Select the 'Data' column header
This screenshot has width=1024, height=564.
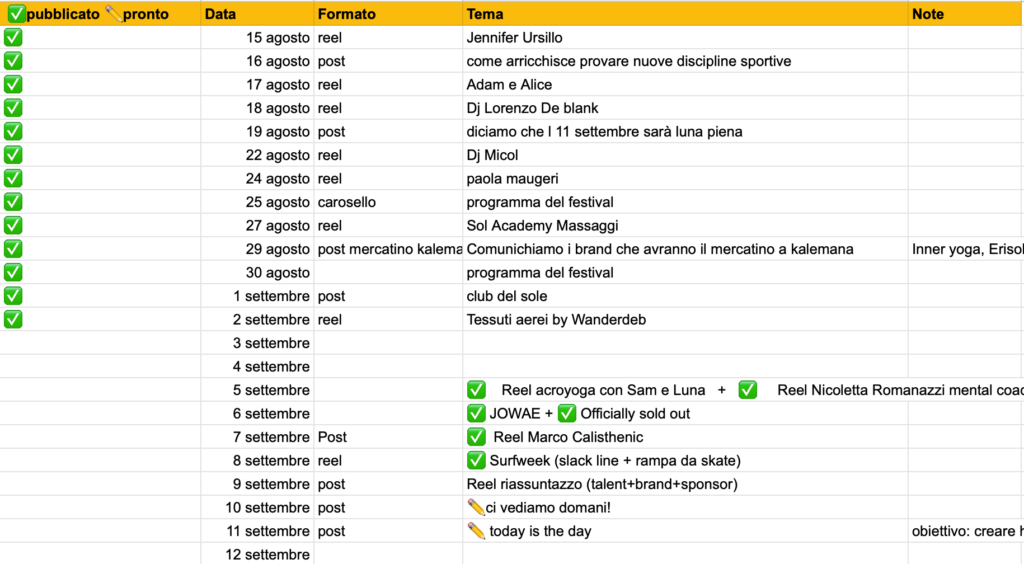[220, 14]
